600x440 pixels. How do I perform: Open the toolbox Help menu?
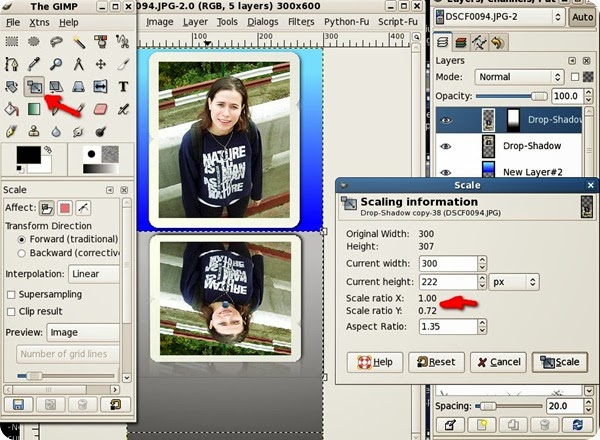click(69, 23)
